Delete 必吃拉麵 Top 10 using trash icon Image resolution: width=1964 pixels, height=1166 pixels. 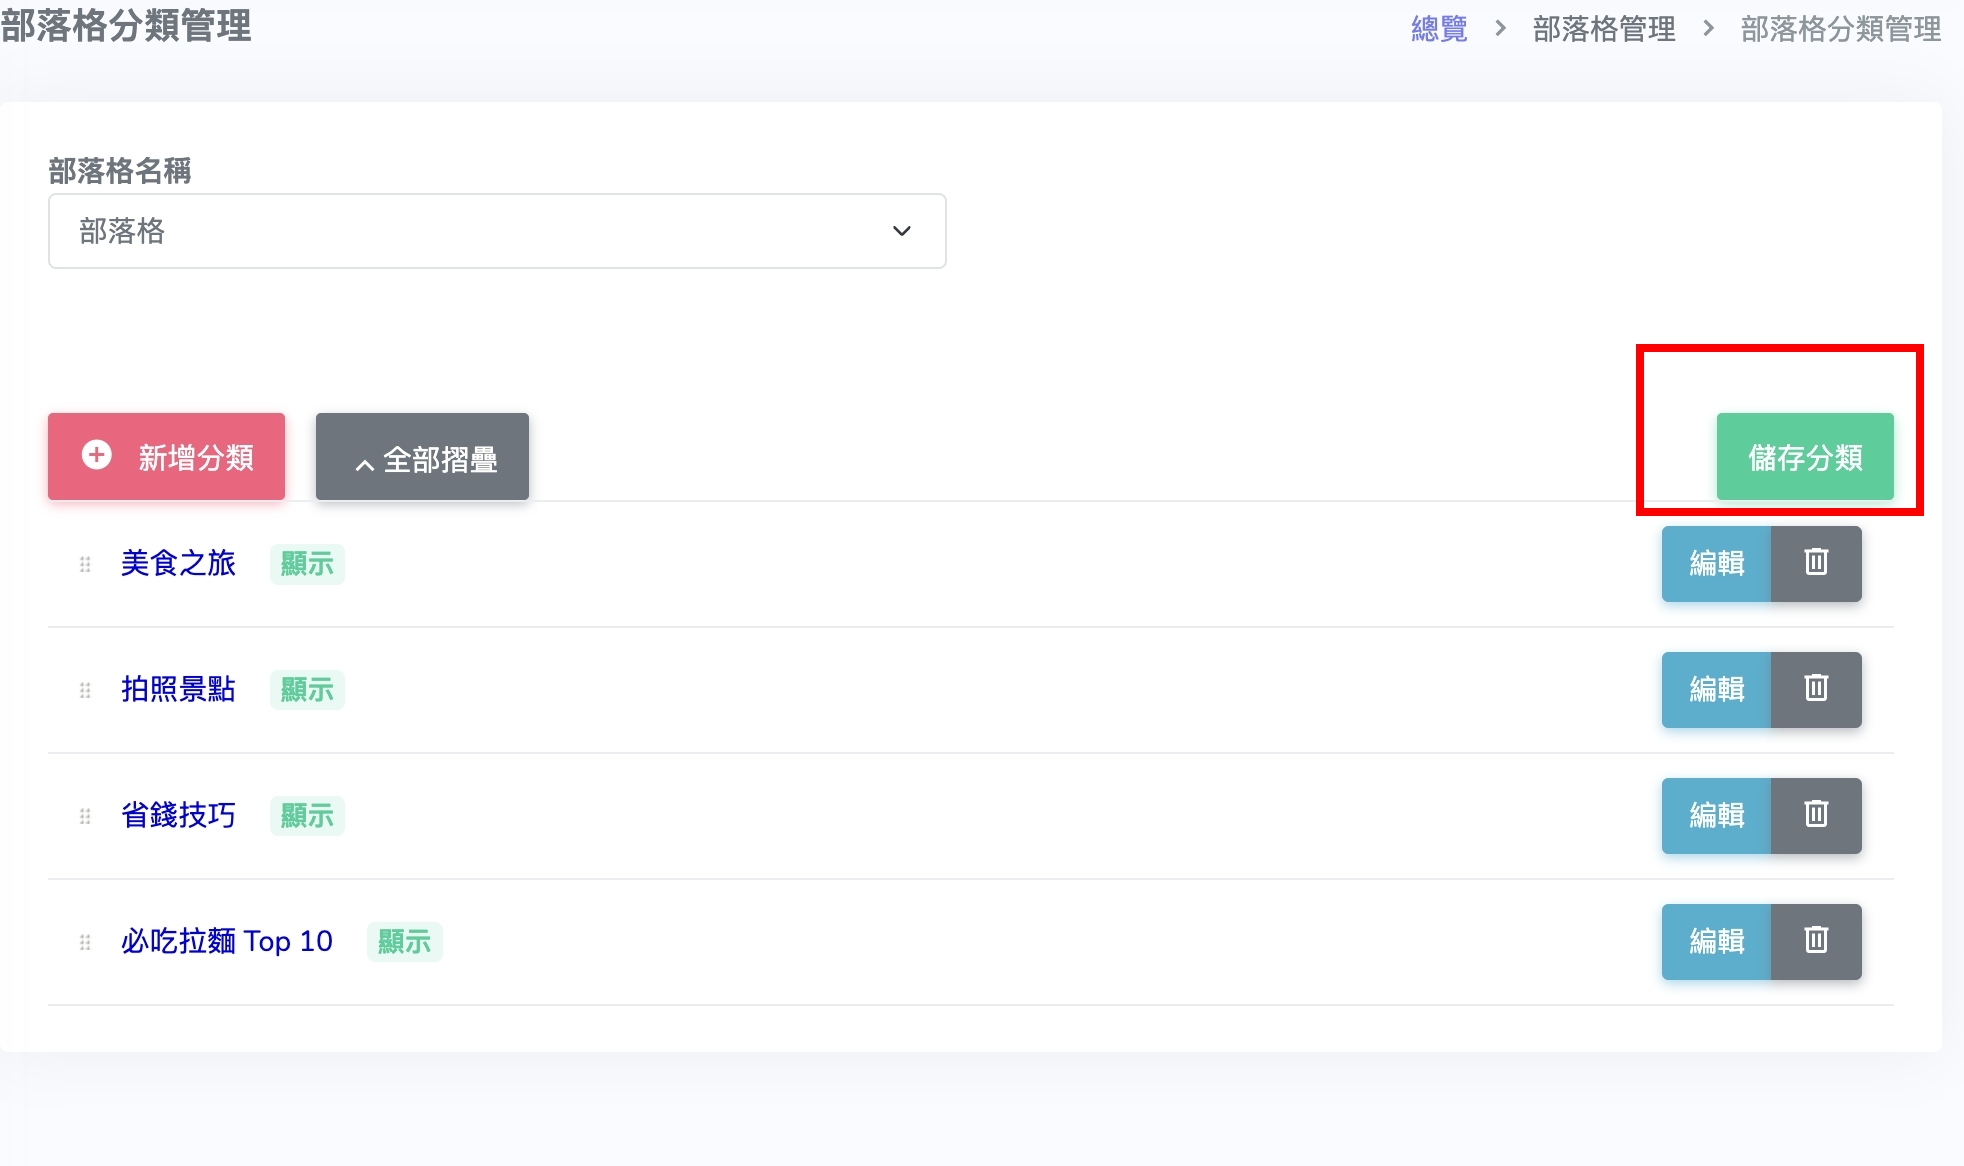click(x=1816, y=941)
